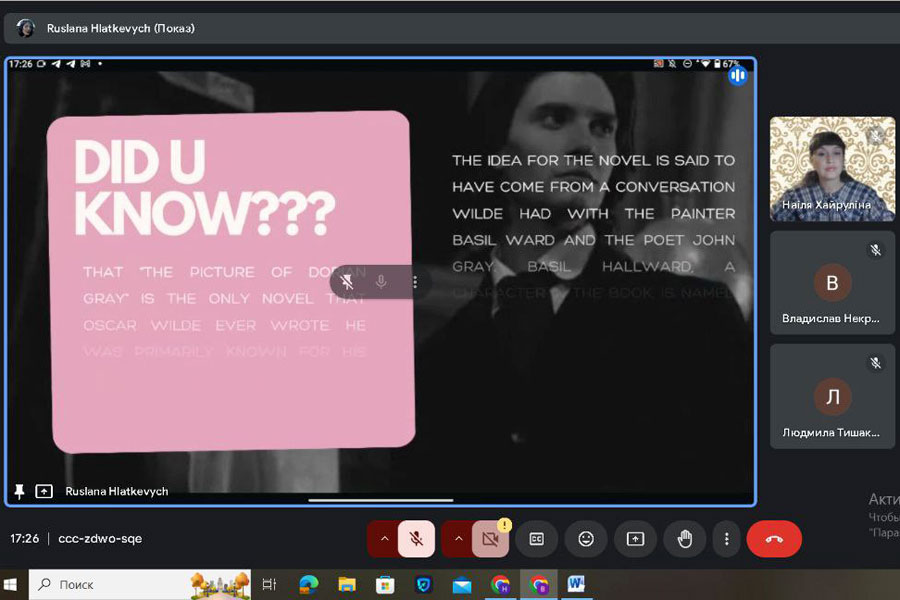Image resolution: width=900 pixels, height=600 pixels.
Task: Raise your hand in the meeting
Action: click(685, 539)
